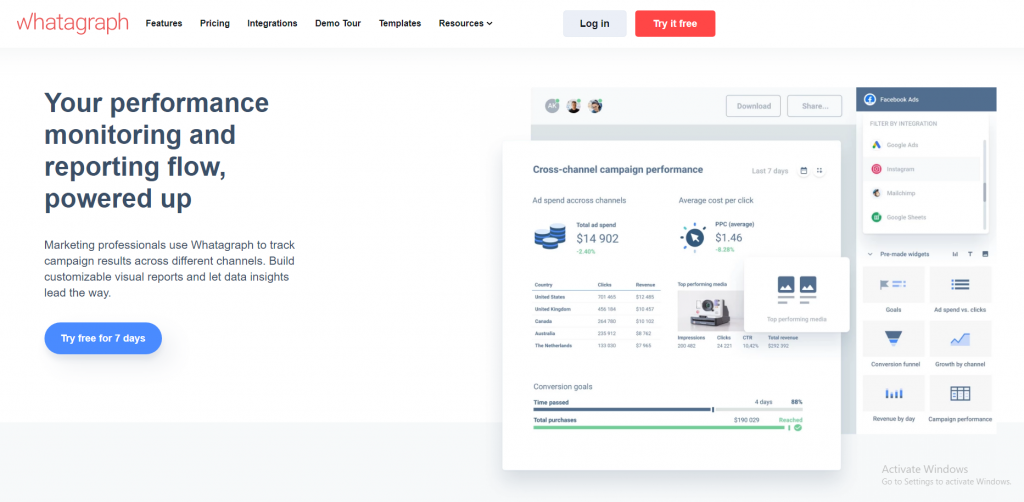The width and height of the screenshot is (1024, 502).
Task: Open the calendar date picker icon
Action: point(804,171)
